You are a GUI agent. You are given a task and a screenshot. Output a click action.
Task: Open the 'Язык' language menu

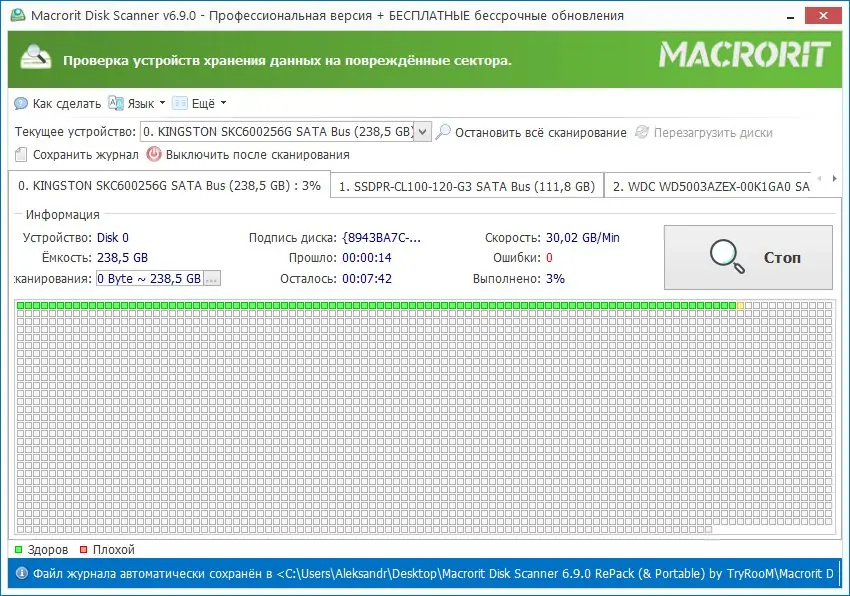pos(137,104)
